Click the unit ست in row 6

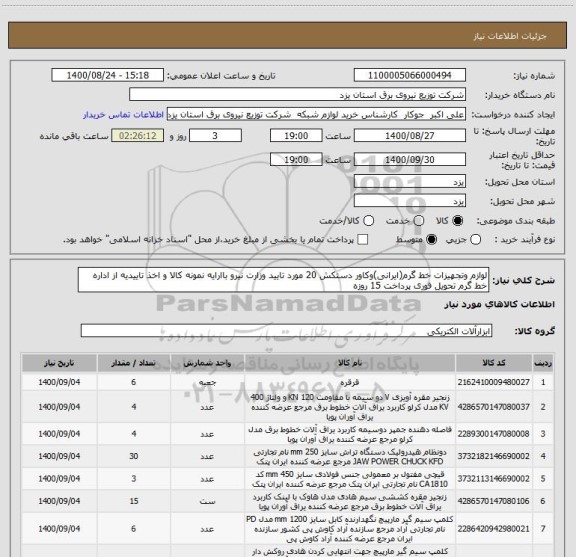click(207, 501)
